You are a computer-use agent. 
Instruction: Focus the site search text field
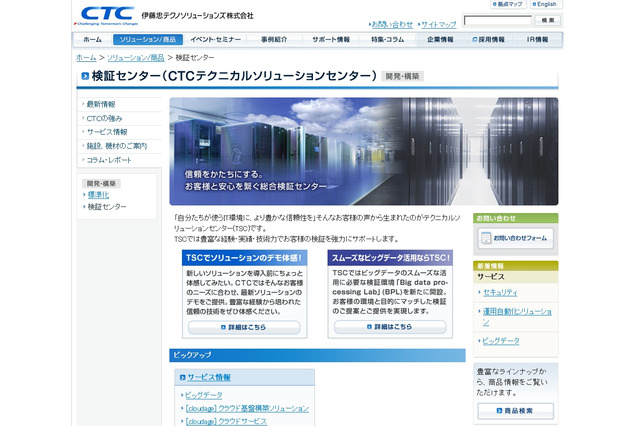coord(497,20)
